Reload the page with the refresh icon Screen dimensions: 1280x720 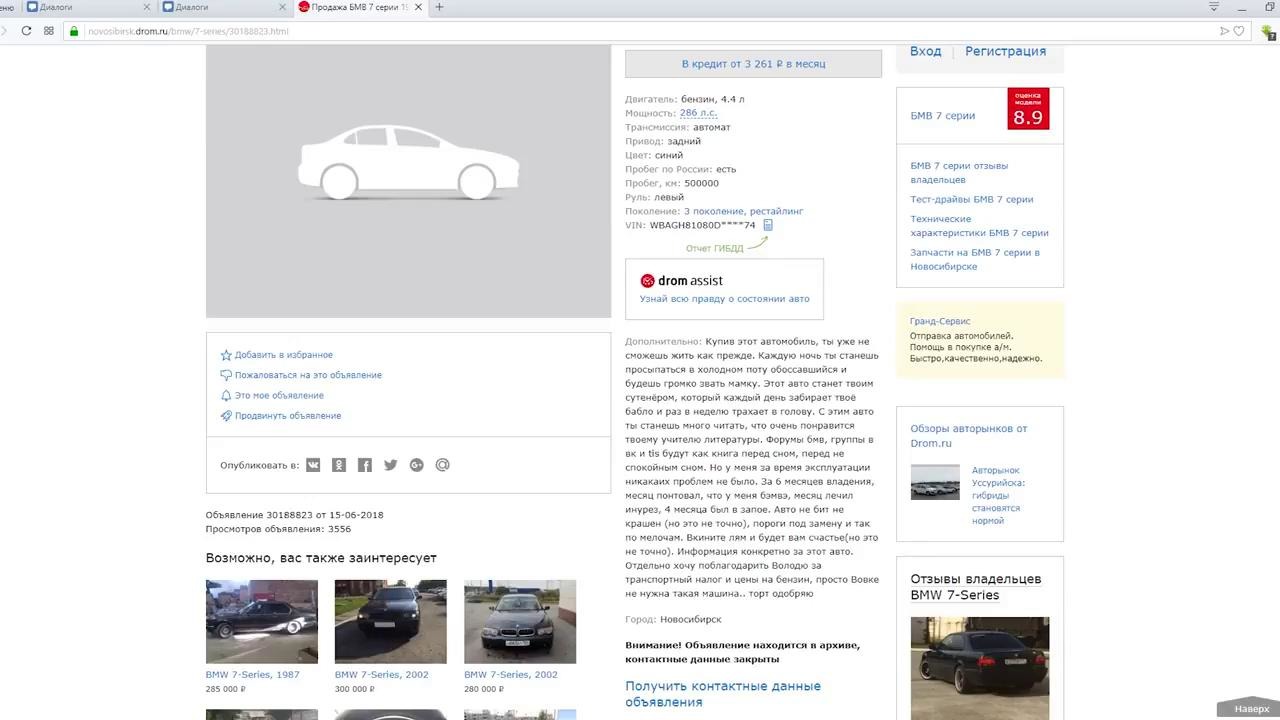pyautogui.click(x=26, y=31)
